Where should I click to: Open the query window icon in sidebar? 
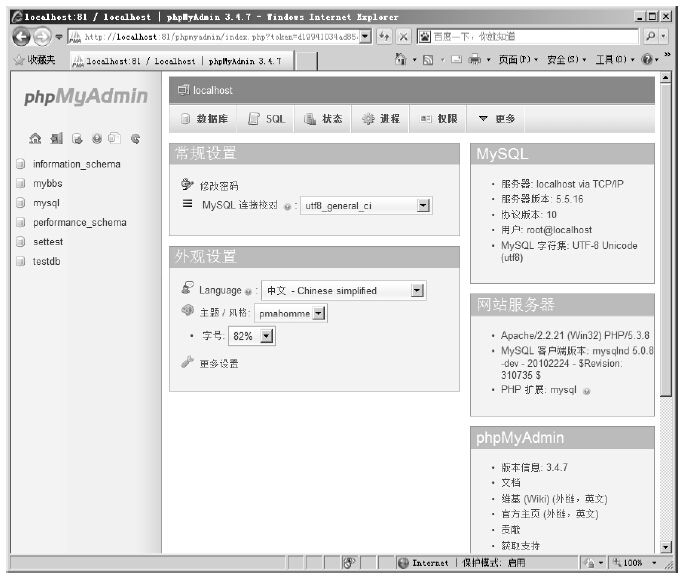point(77,139)
